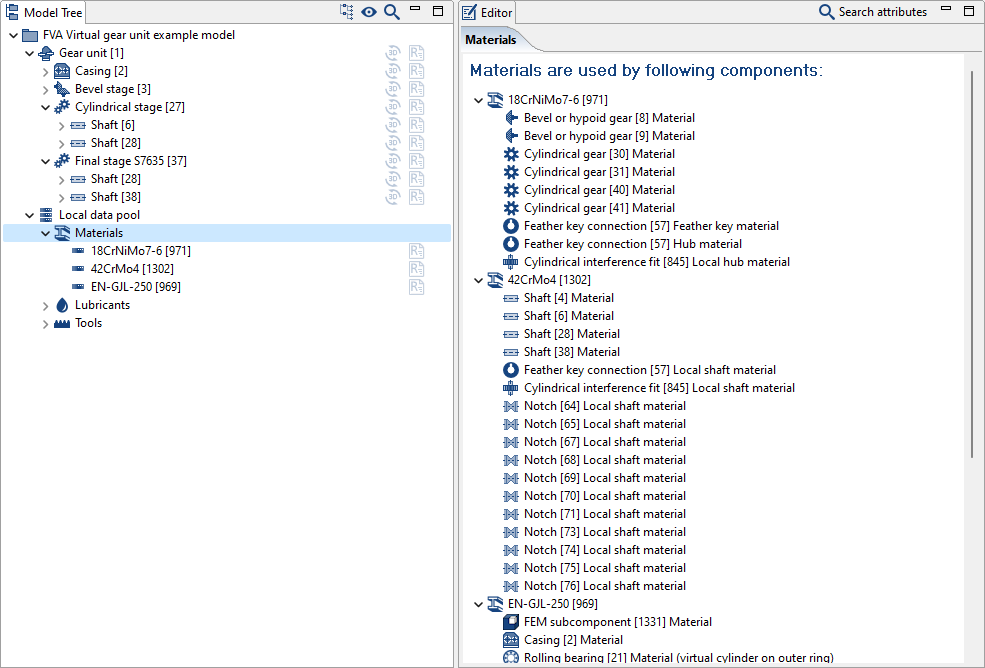Viewport: 985px width, 668px height.
Task: Open the report icon next to 18CrNiMo7-6
Action: point(416,250)
